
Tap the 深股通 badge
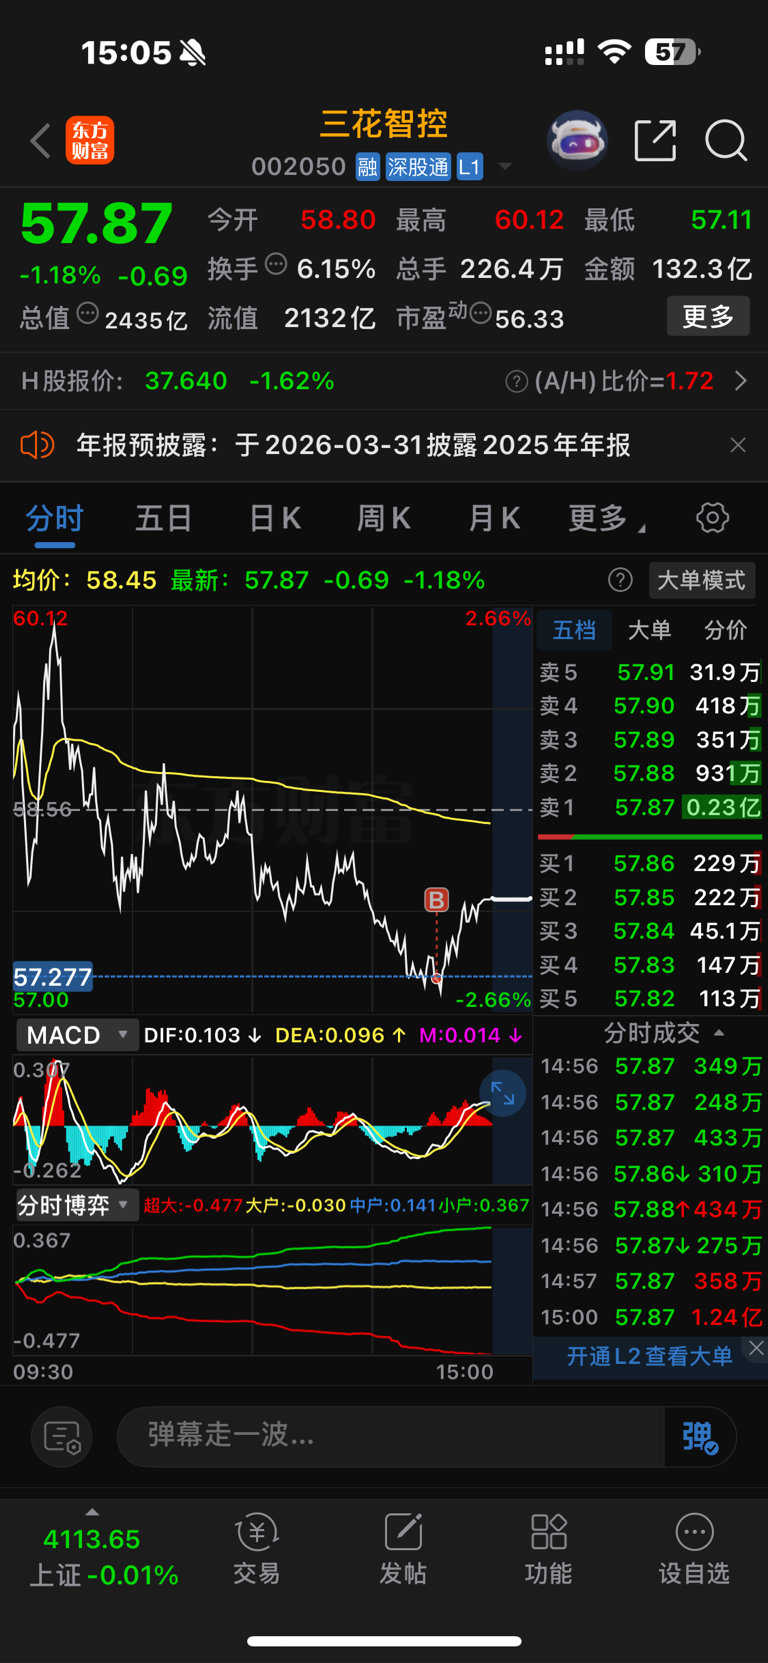pos(418,167)
